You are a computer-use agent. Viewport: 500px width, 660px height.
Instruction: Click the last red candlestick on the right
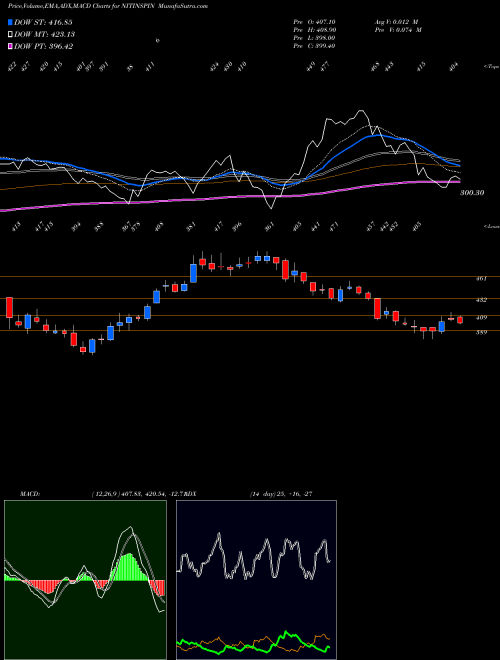click(x=460, y=320)
